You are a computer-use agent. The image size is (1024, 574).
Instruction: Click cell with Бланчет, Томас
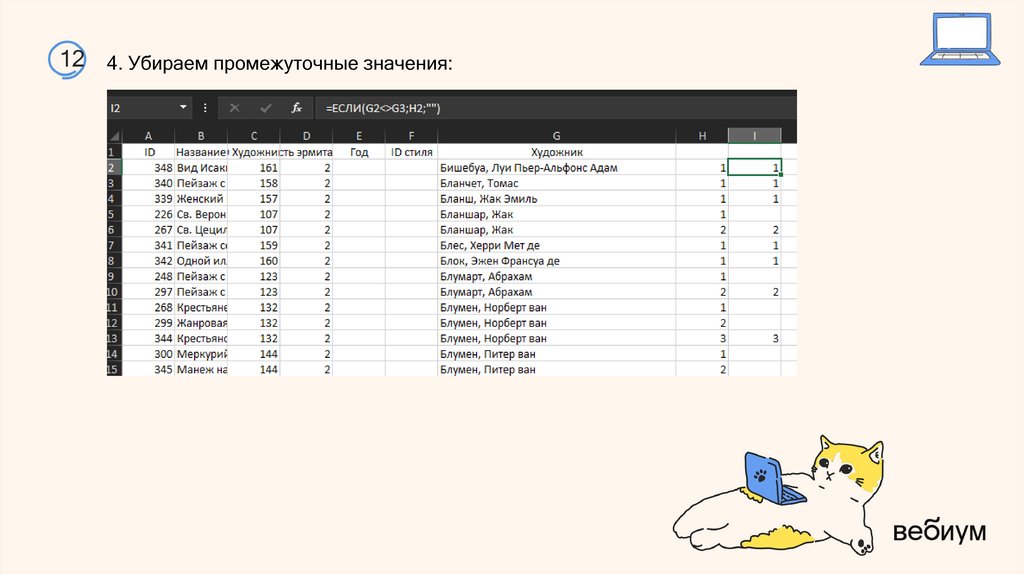tap(556, 183)
